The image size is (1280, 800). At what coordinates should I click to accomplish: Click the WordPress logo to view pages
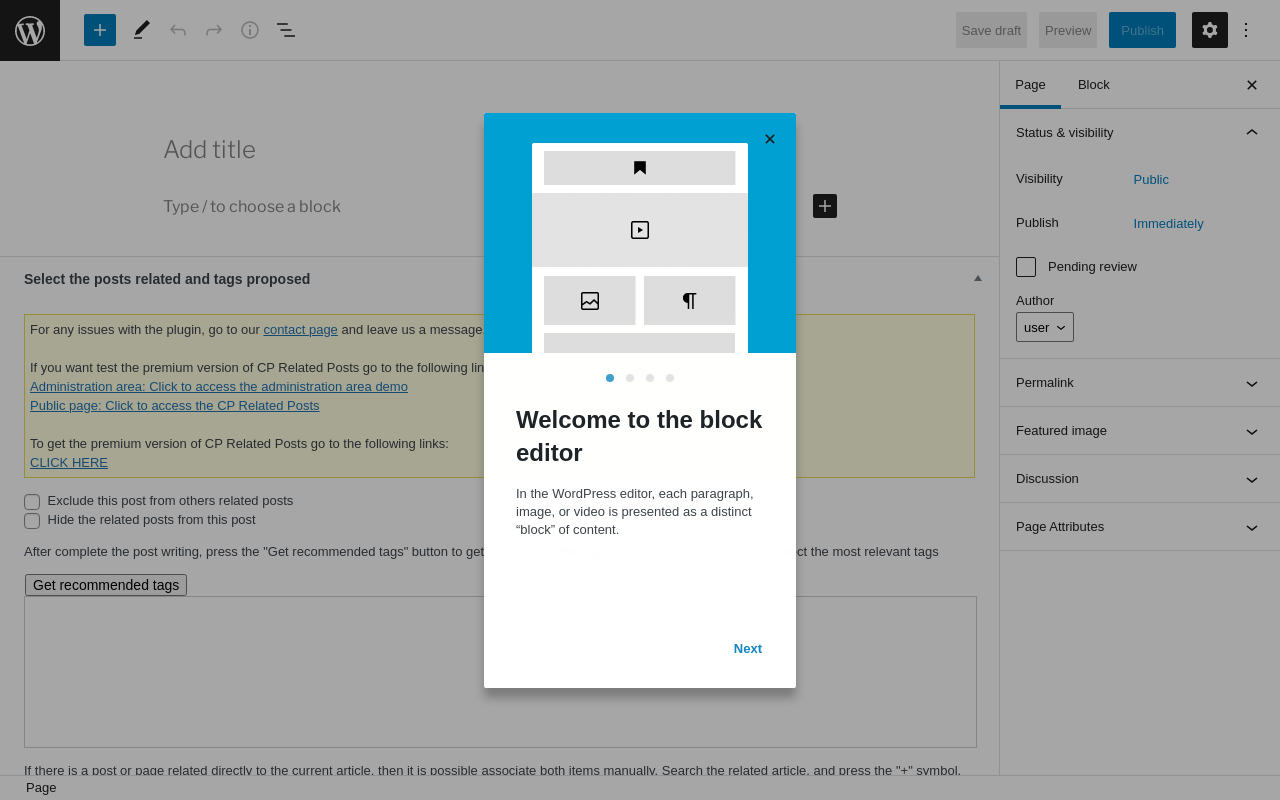click(x=30, y=30)
